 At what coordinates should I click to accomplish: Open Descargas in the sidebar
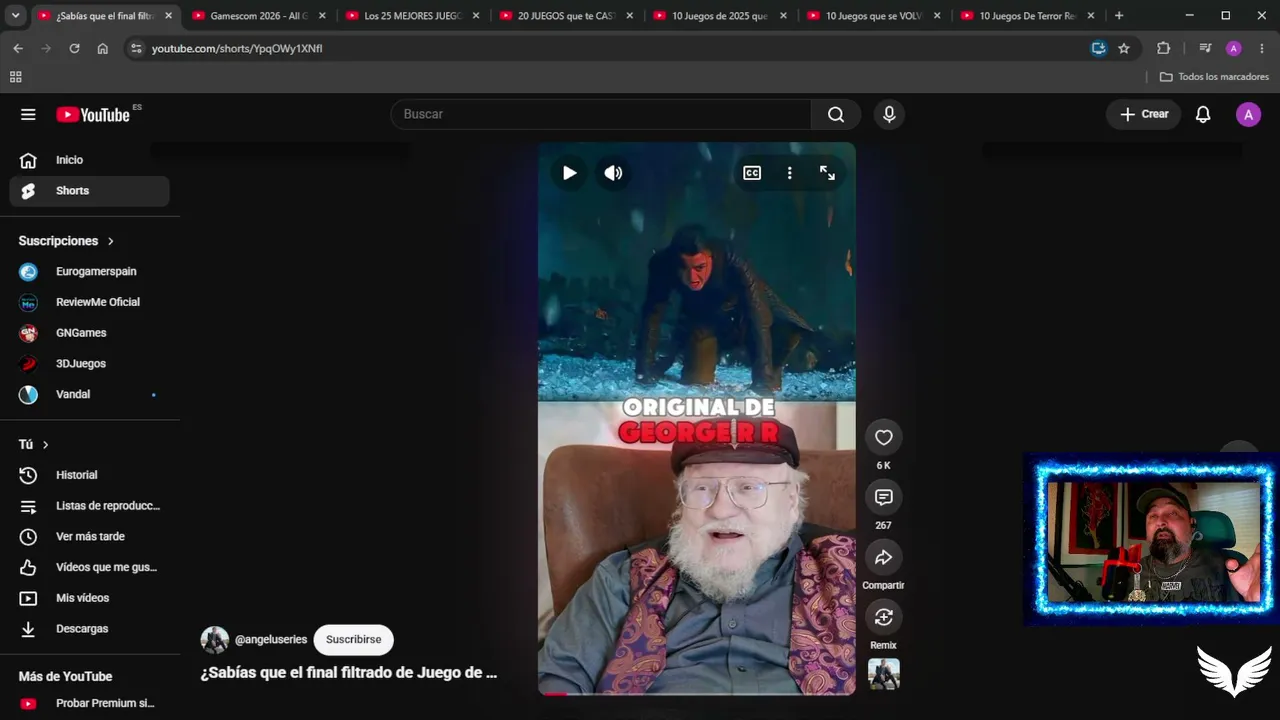pos(90,629)
